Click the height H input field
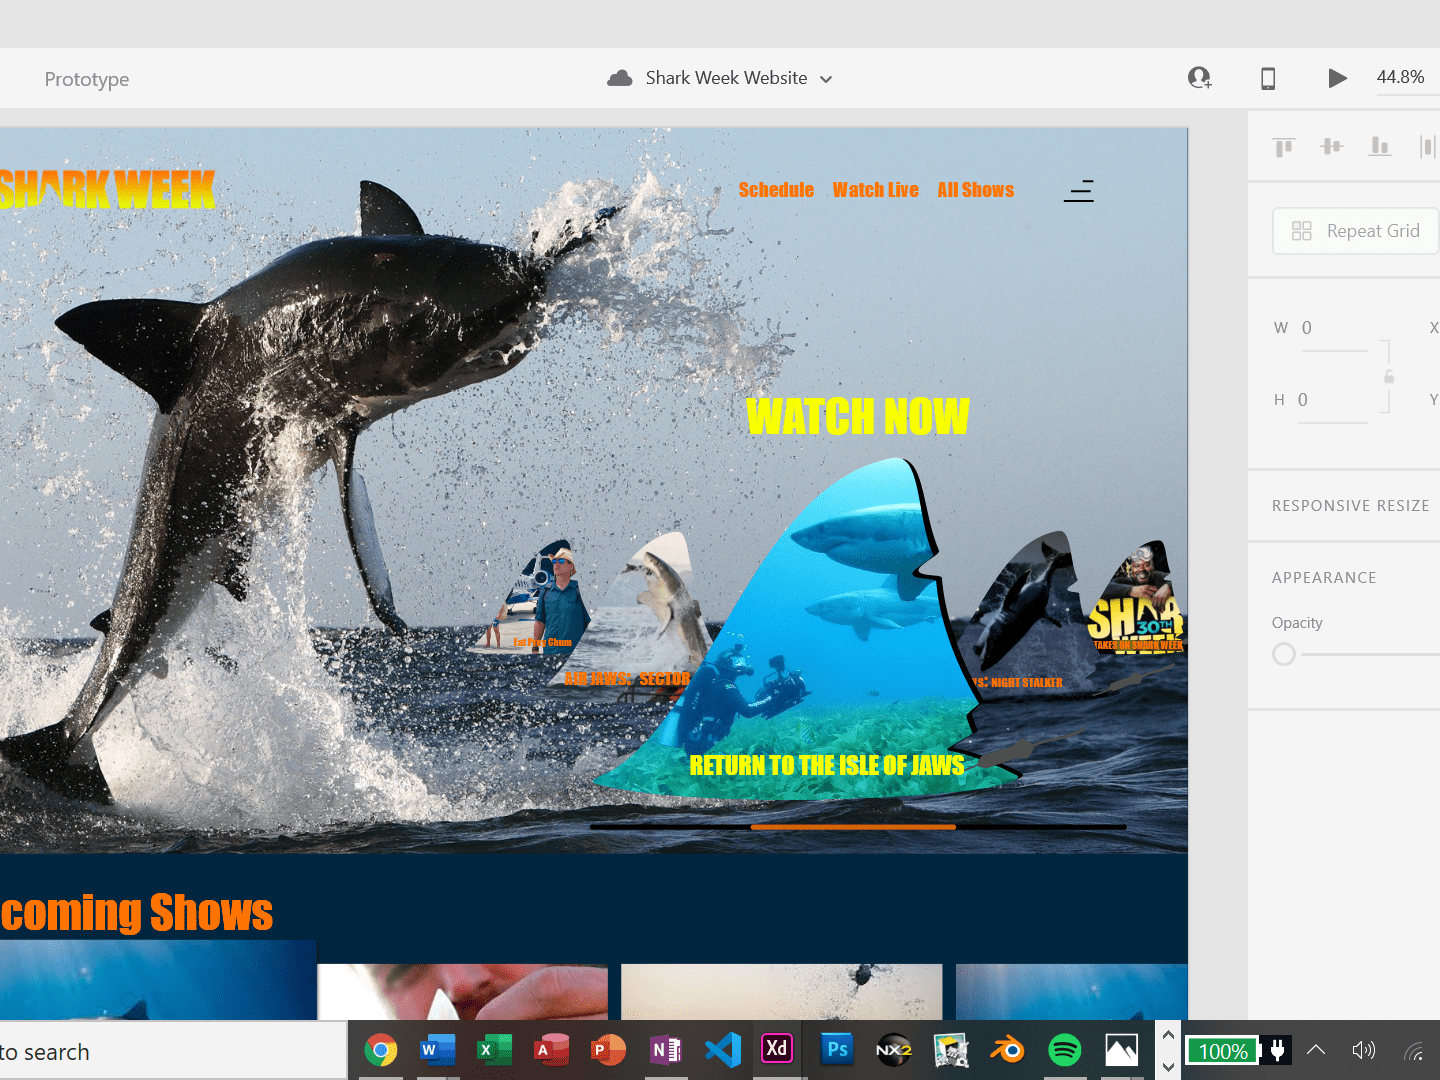Viewport: 1440px width, 1080px height. (1332, 400)
